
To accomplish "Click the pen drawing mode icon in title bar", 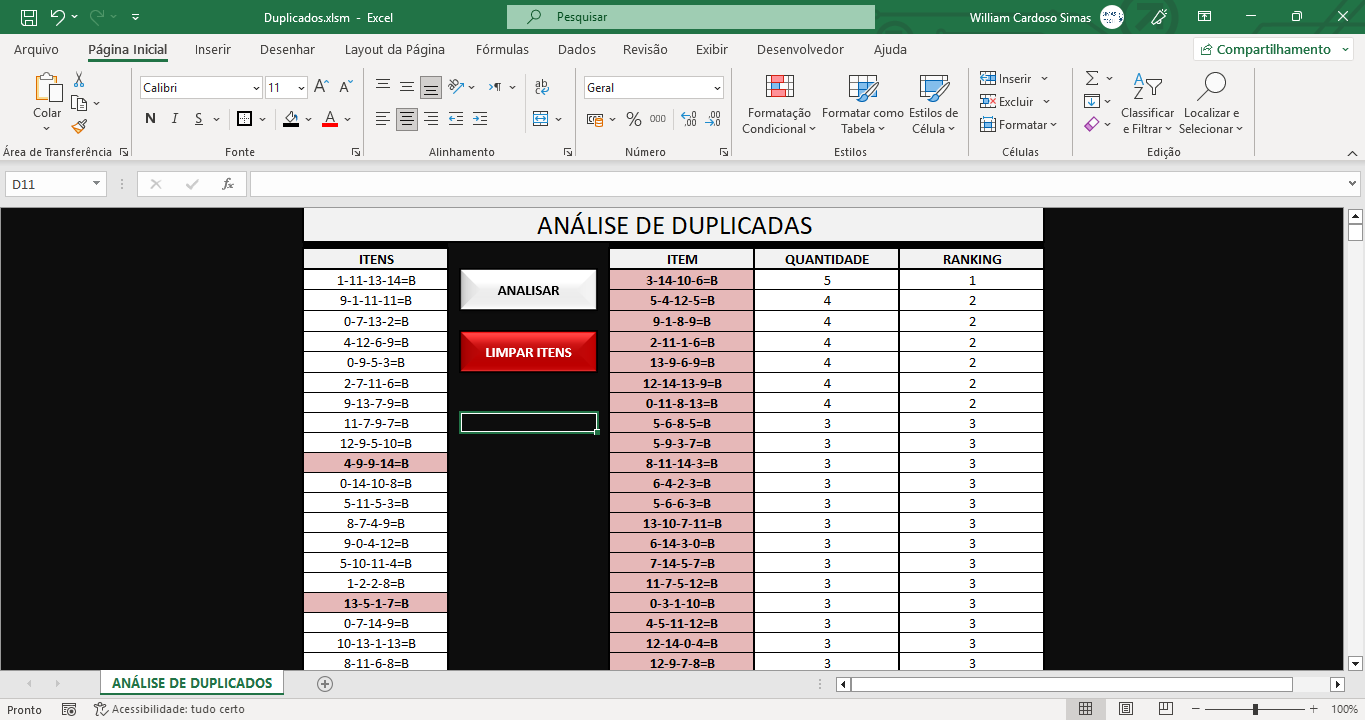I will pos(1159,17).
